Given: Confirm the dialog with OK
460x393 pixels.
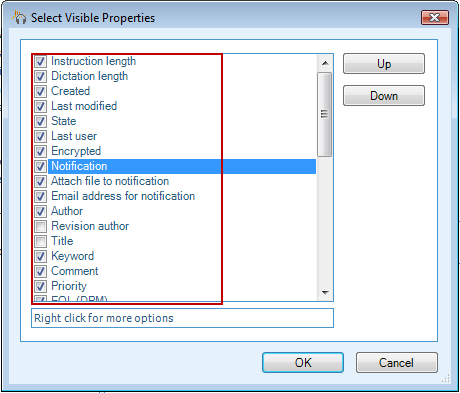Looking at the screenshot, I should (303, 362).
